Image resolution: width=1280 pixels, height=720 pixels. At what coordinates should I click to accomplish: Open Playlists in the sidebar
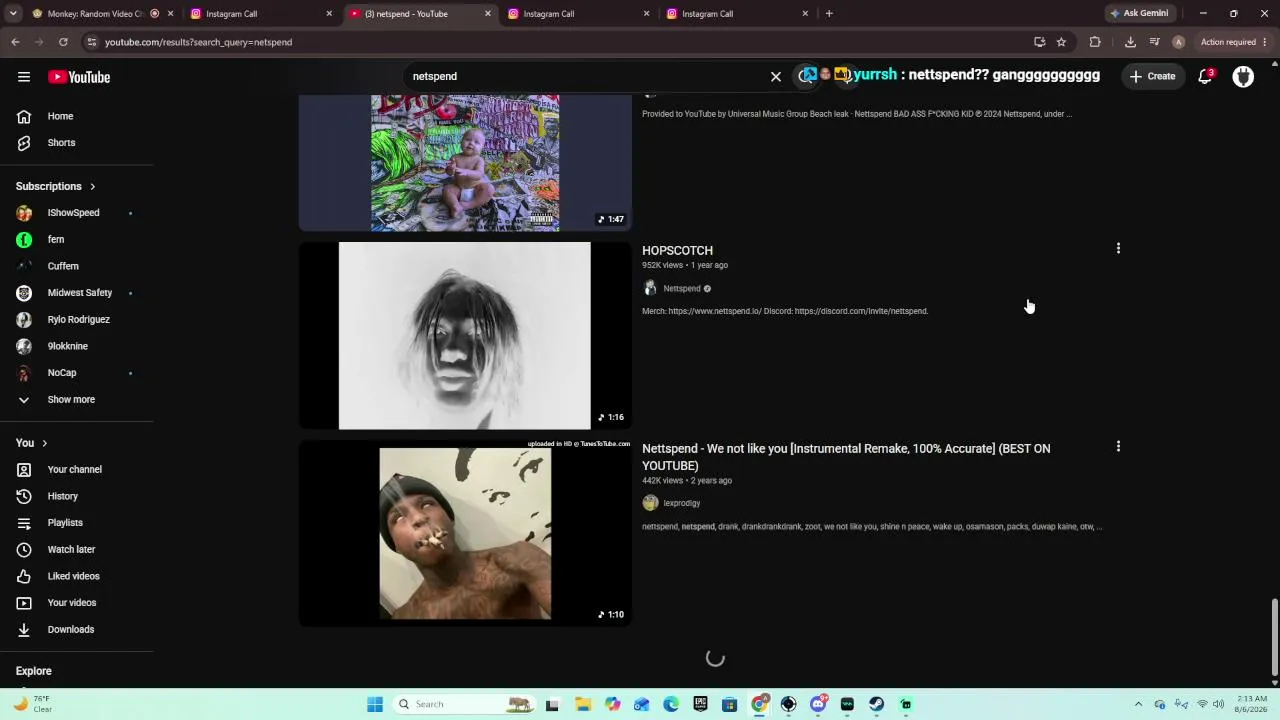click(x=65, y=523)
